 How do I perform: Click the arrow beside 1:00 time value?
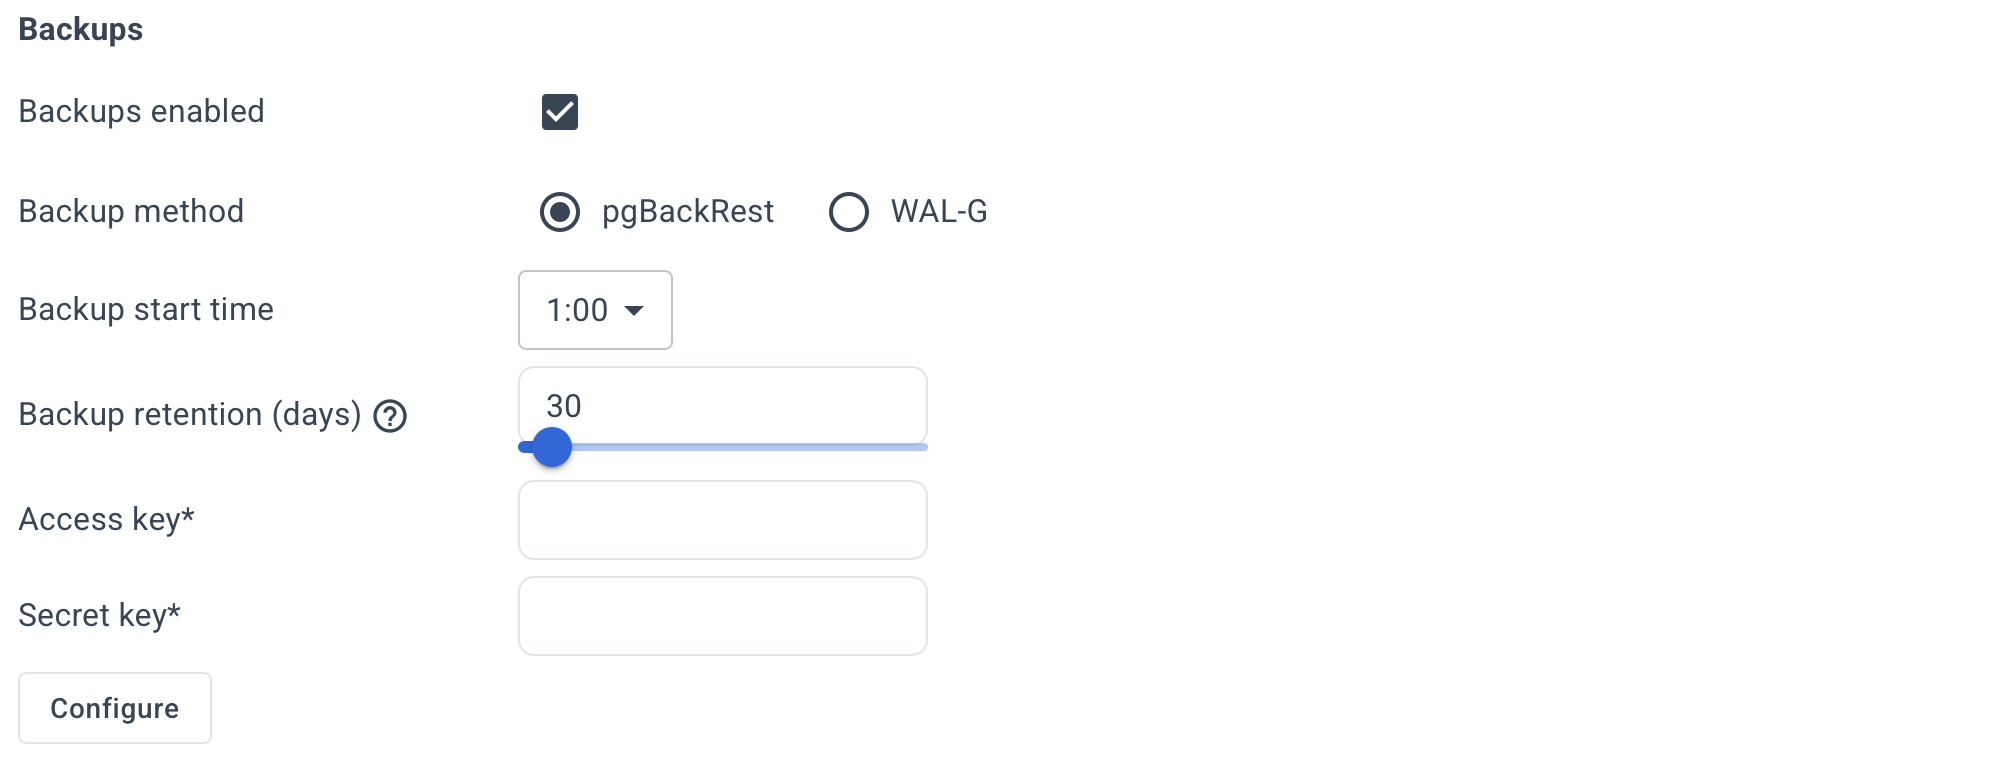tap(634, 311)
